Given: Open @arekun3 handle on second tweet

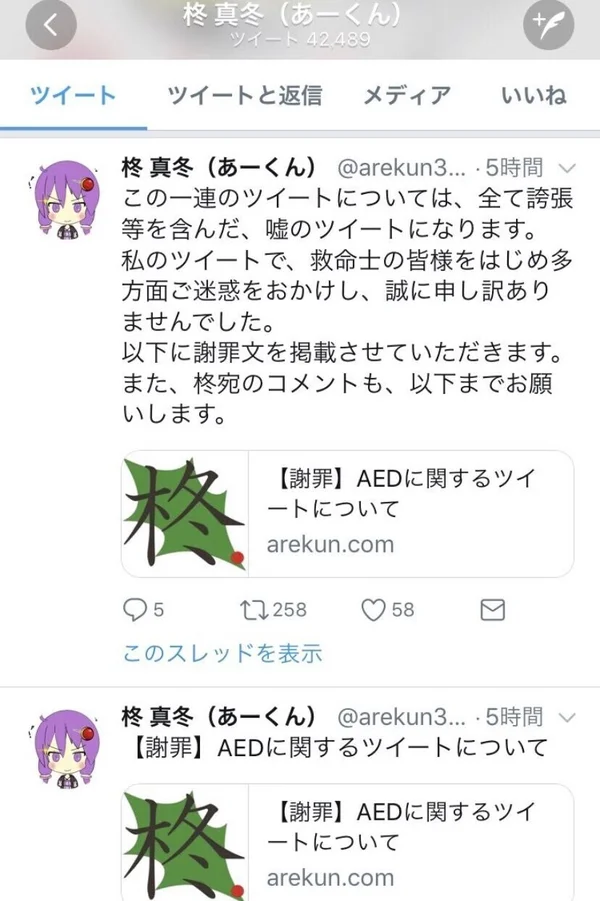Looking at the screenshot, I should [401, 717].
